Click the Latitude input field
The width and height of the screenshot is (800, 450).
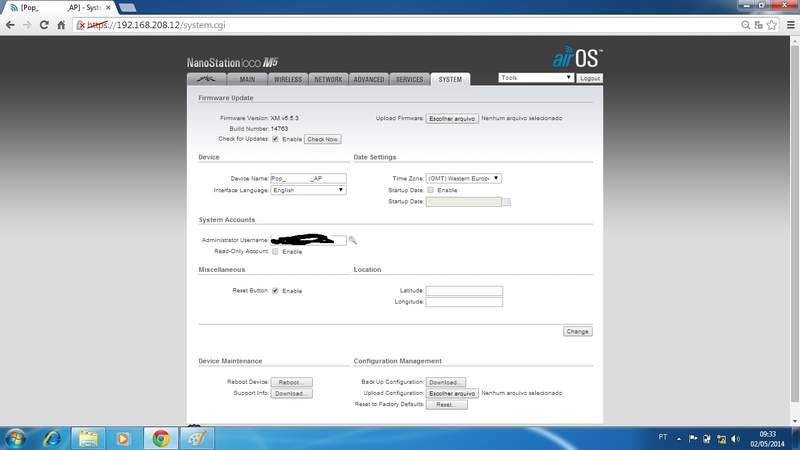464,290
